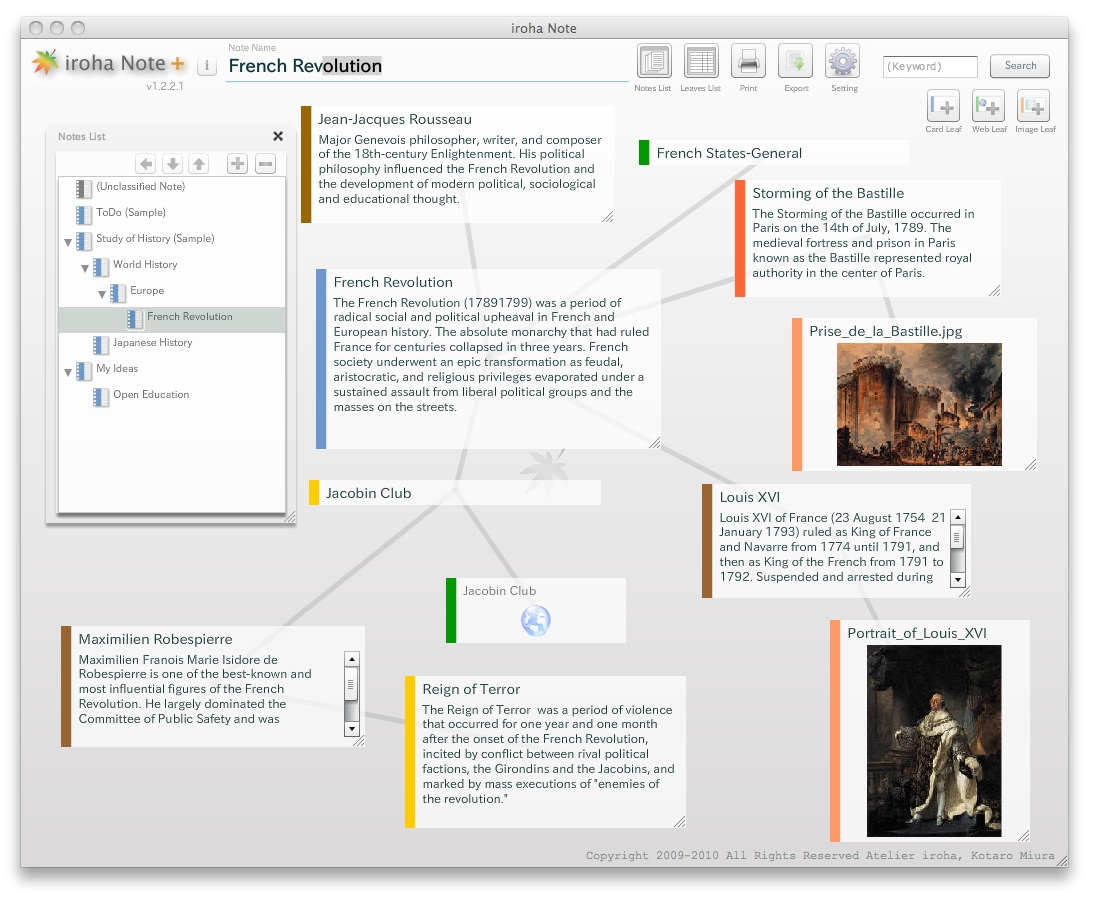Collapse the Europe tree node
1099x901 pixels.
click(102, 294)
